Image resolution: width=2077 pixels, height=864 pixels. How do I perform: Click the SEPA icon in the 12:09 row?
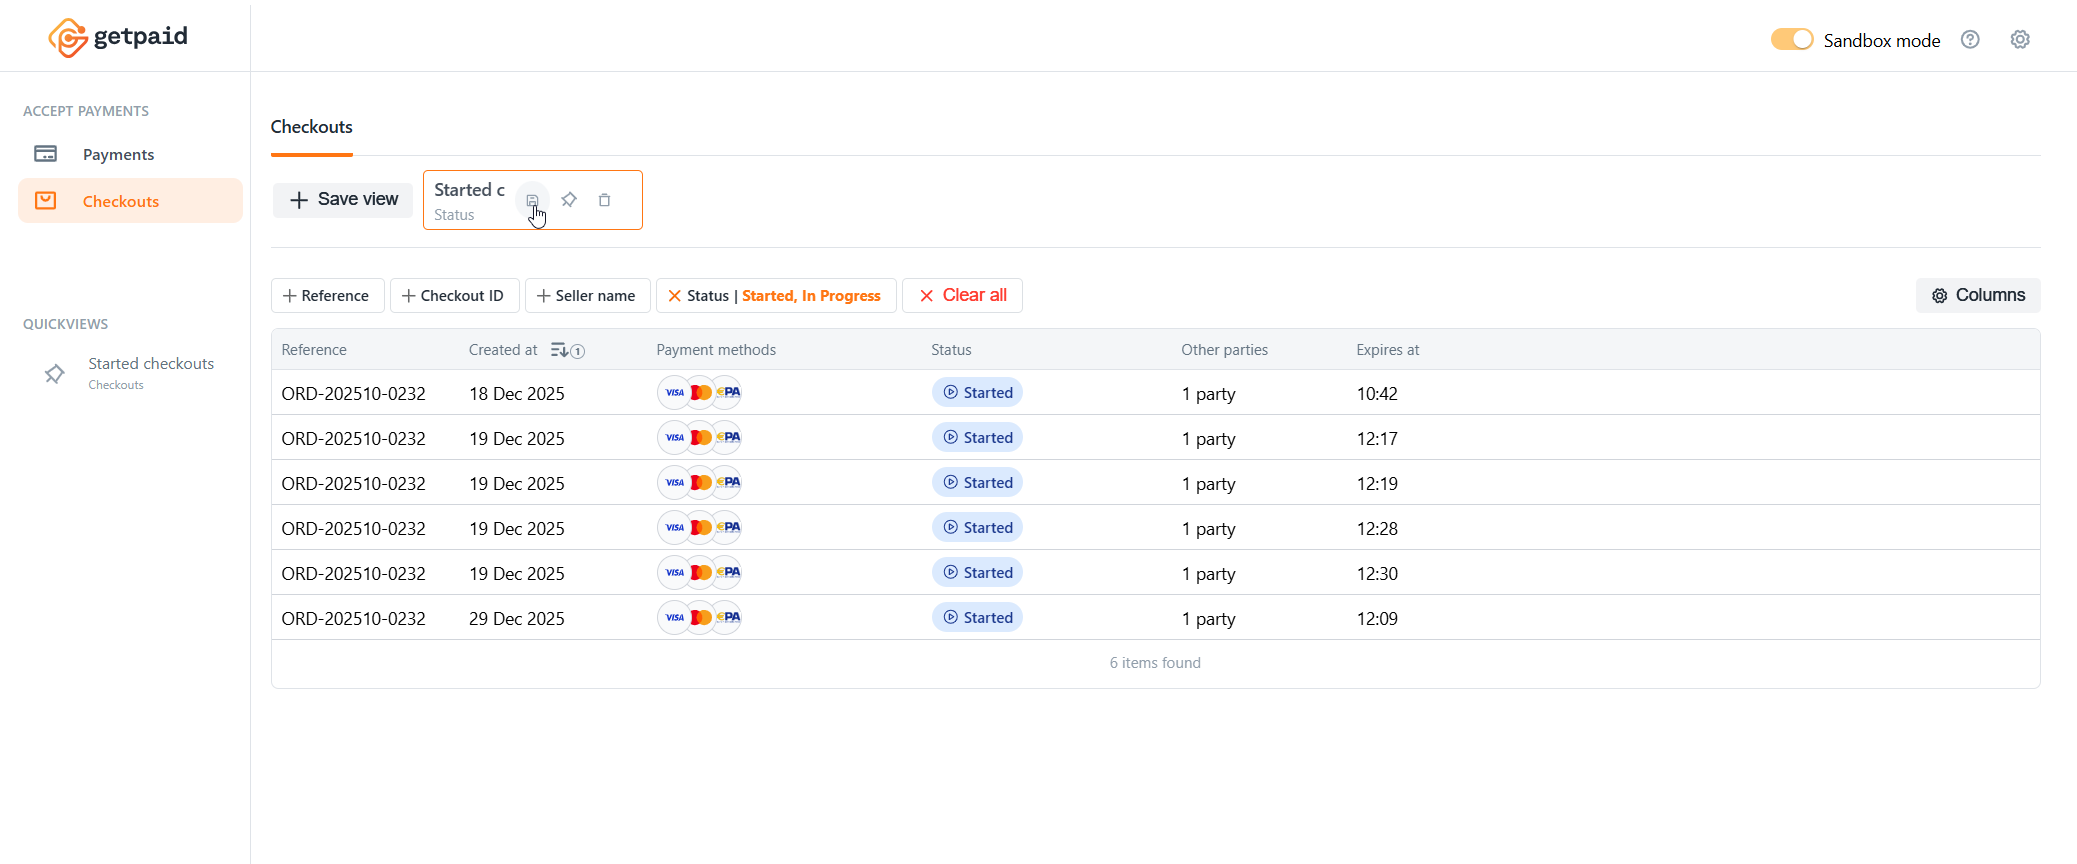click(728, 618)
